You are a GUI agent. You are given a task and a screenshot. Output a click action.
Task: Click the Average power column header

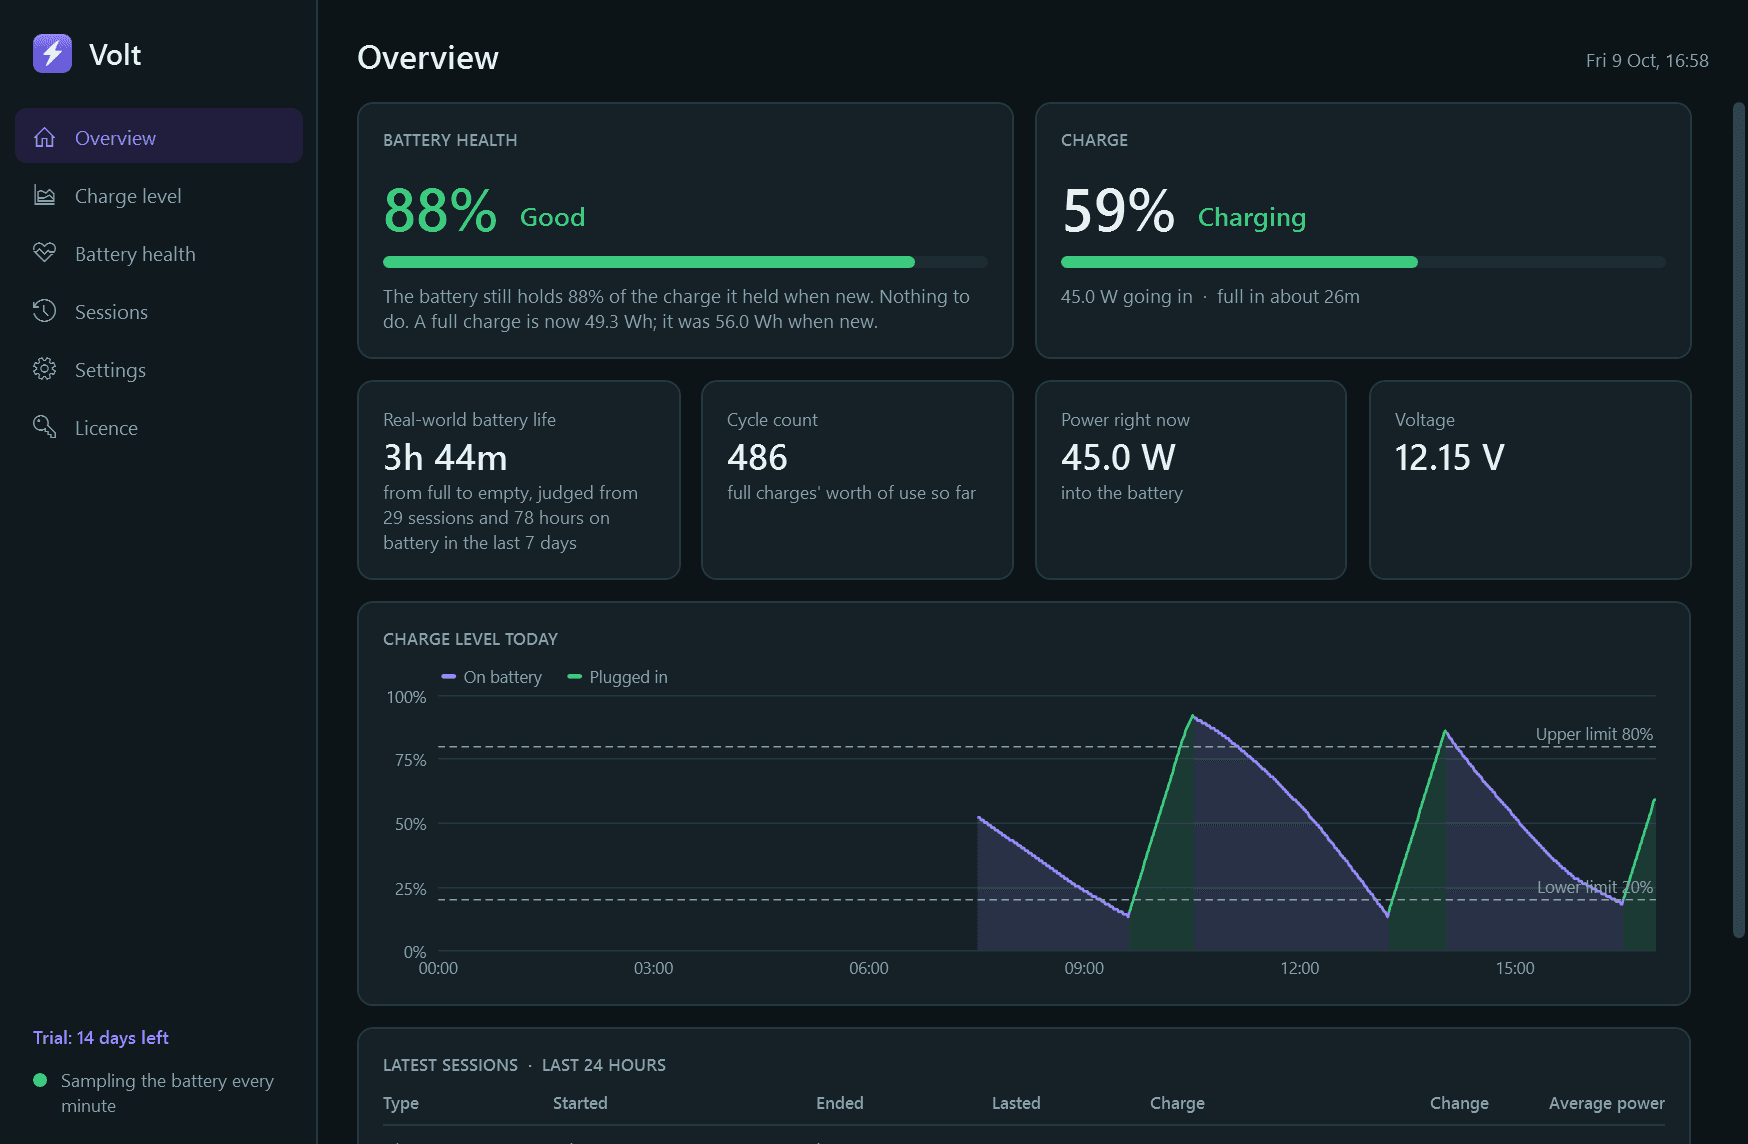1607,1103
